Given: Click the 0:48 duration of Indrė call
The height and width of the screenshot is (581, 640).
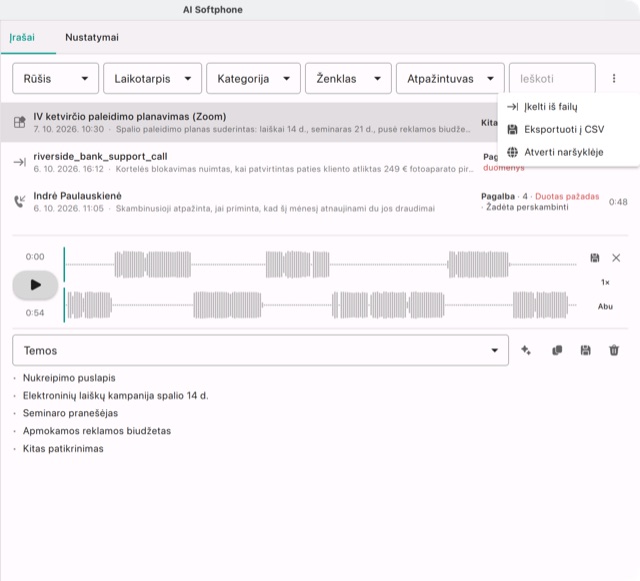Looking at the screenshot, I should click(x=618, y=202).
